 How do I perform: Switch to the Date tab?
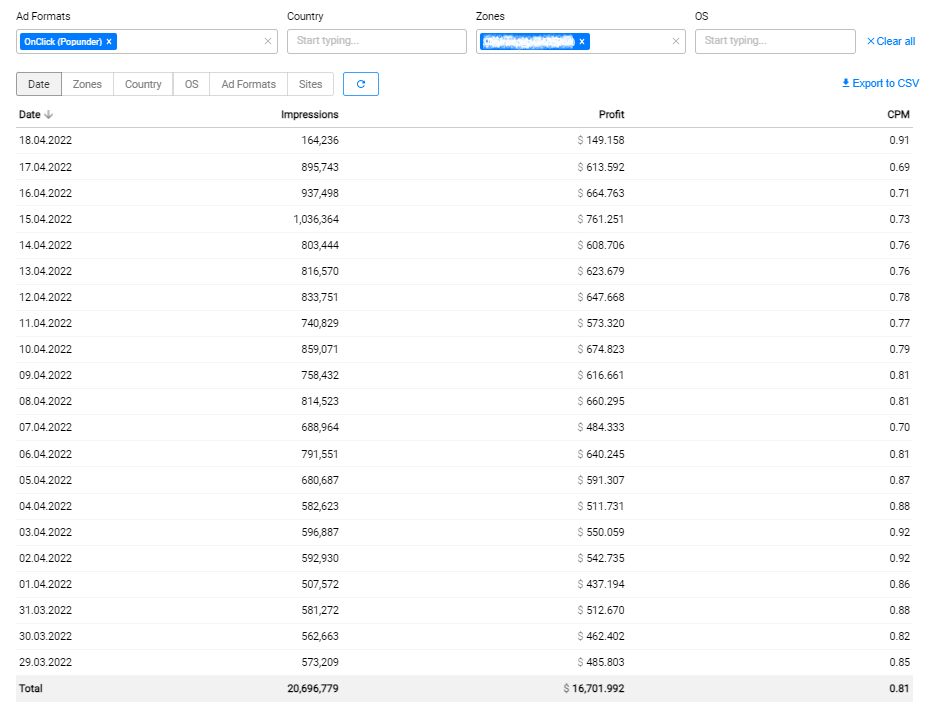(39, 84)
